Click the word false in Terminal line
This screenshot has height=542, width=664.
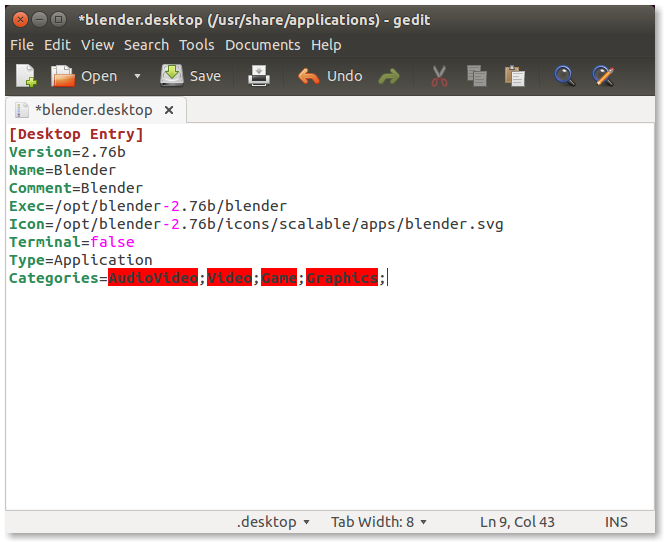point(112,242)
